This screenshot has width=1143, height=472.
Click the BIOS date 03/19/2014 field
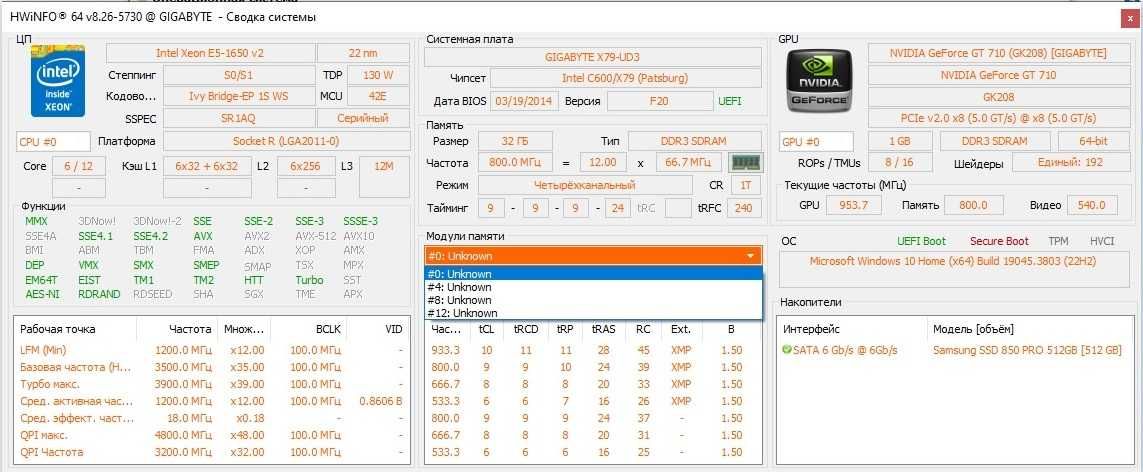pos(526,101)
